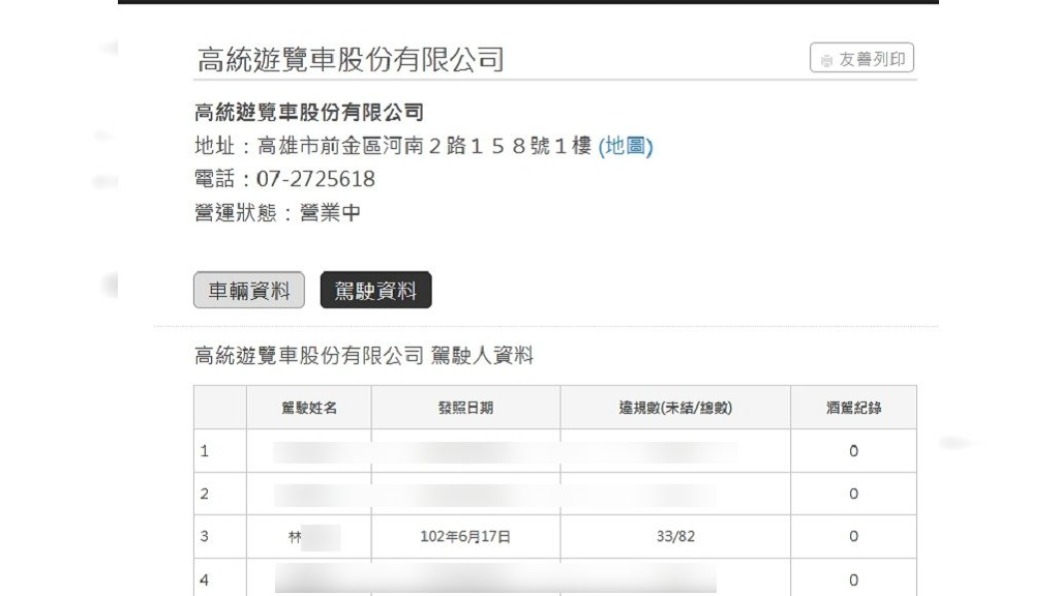
Task: Select the violations cell 33/82
Action: tap(675, 537)
